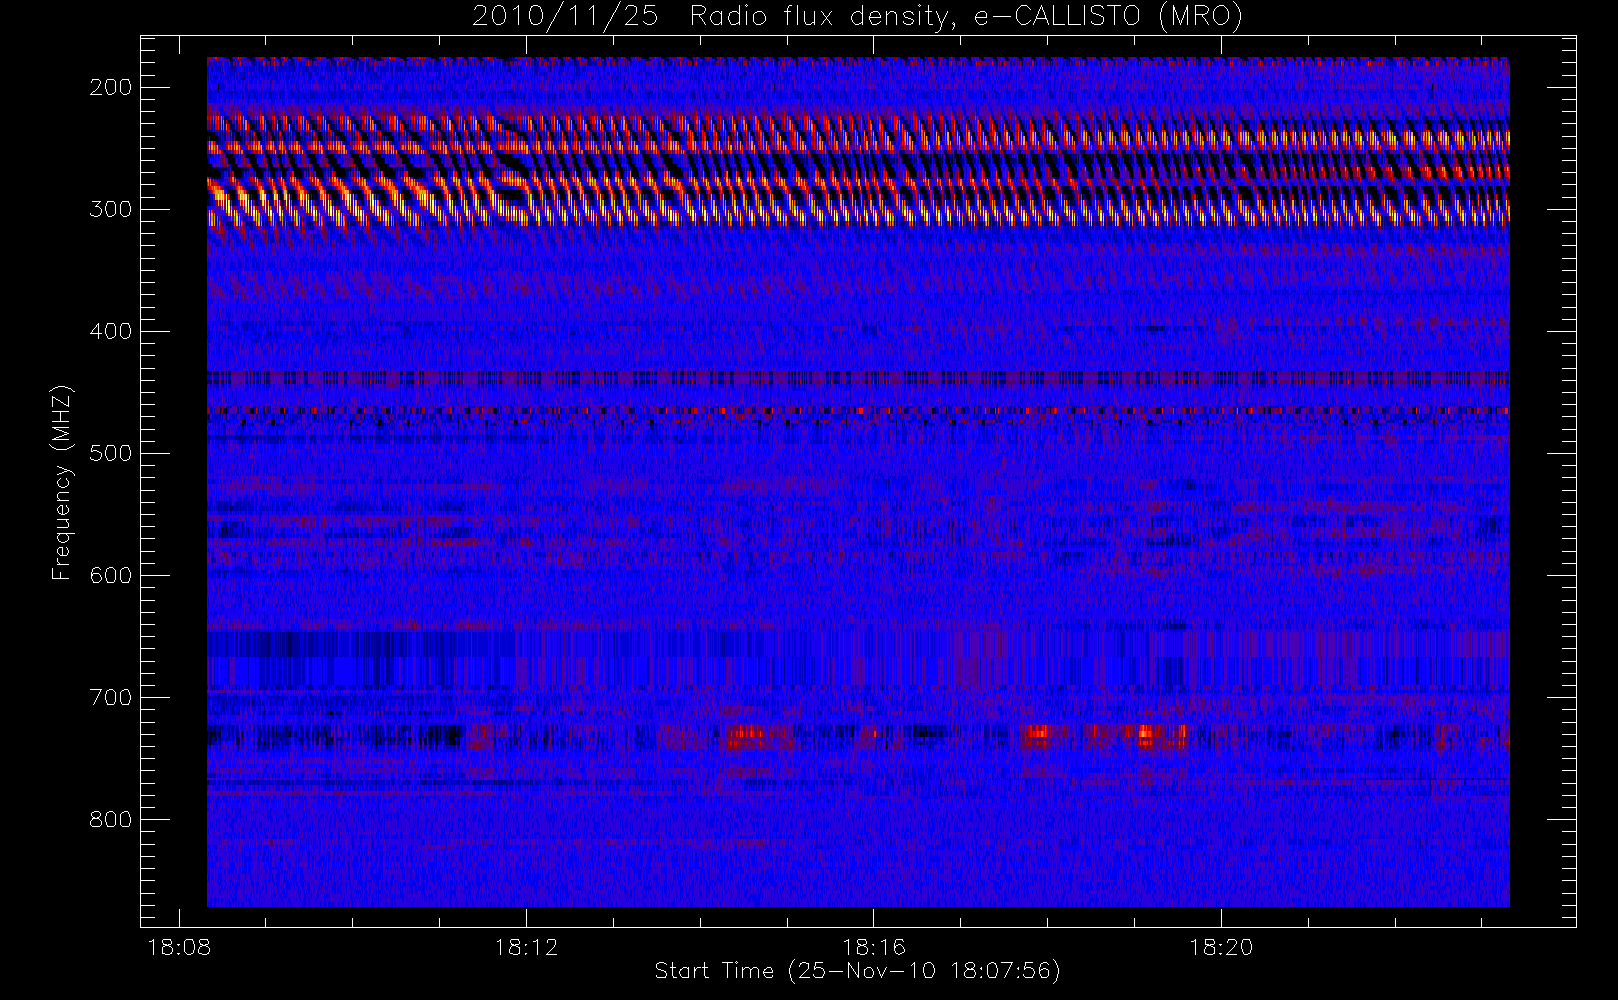
Task: Click the 18:16 time tick label
Action: (873, 947)
